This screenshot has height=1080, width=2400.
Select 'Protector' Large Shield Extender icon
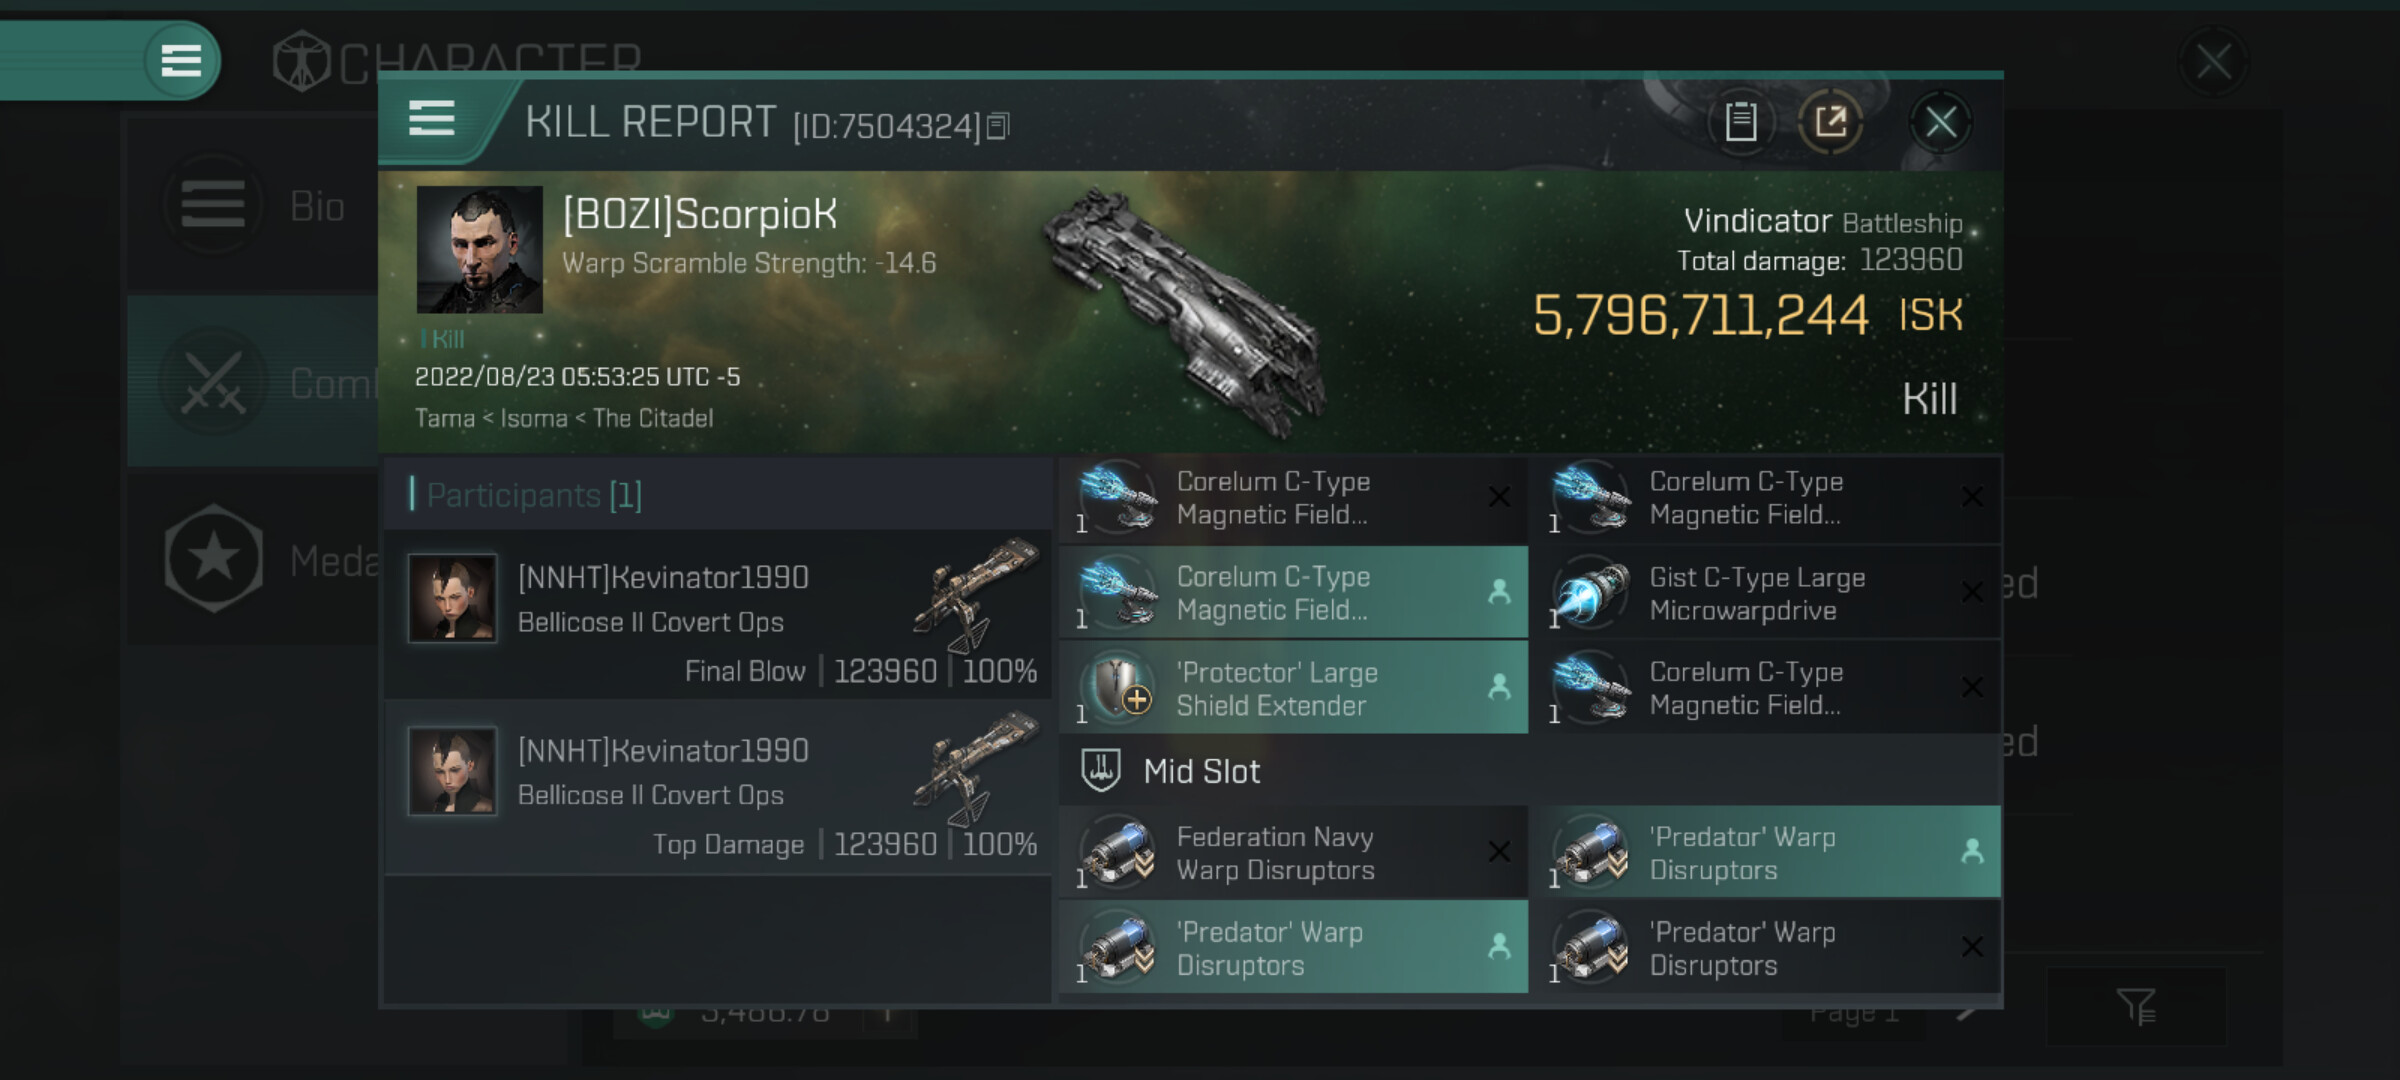(1117, 688)
